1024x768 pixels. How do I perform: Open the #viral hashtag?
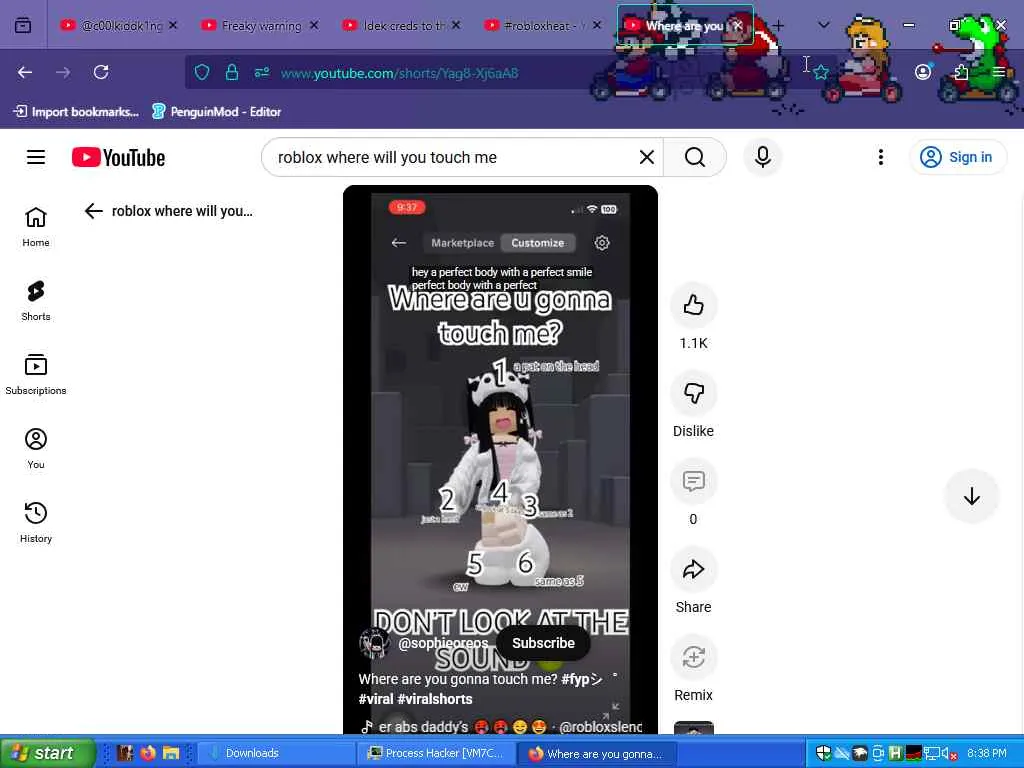click(376, 699)
